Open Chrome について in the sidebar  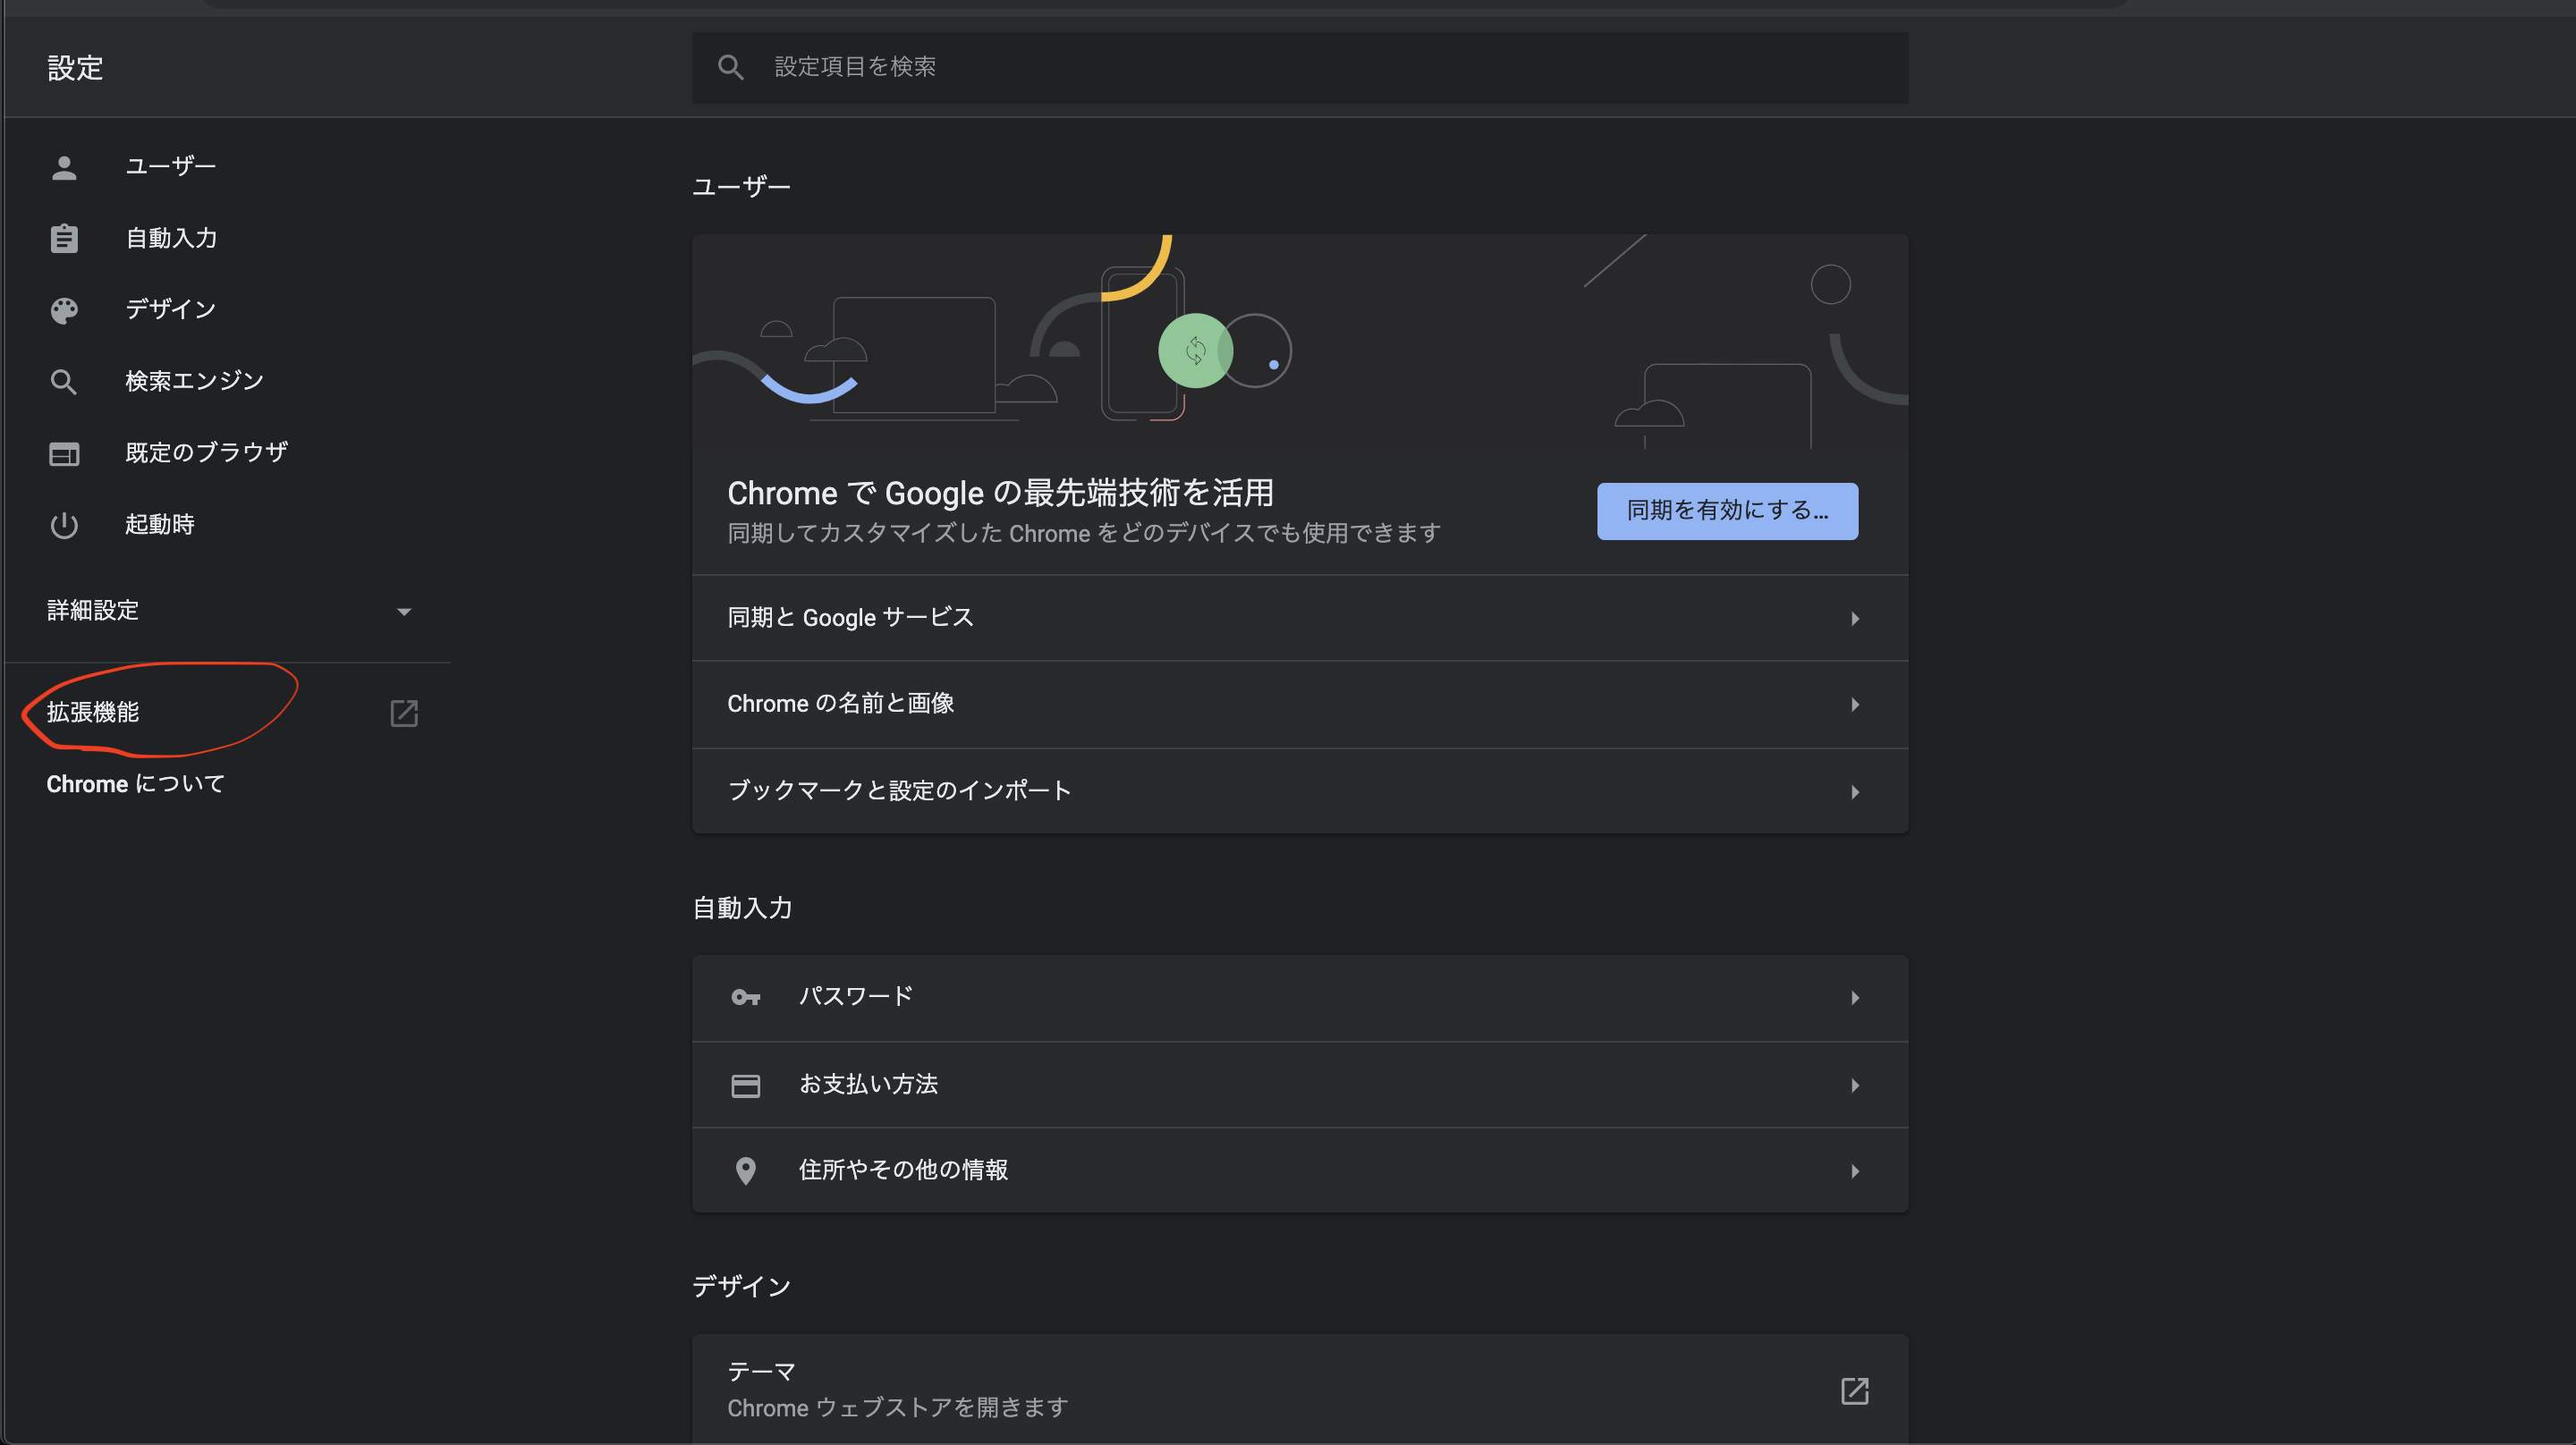click(136, 784)
